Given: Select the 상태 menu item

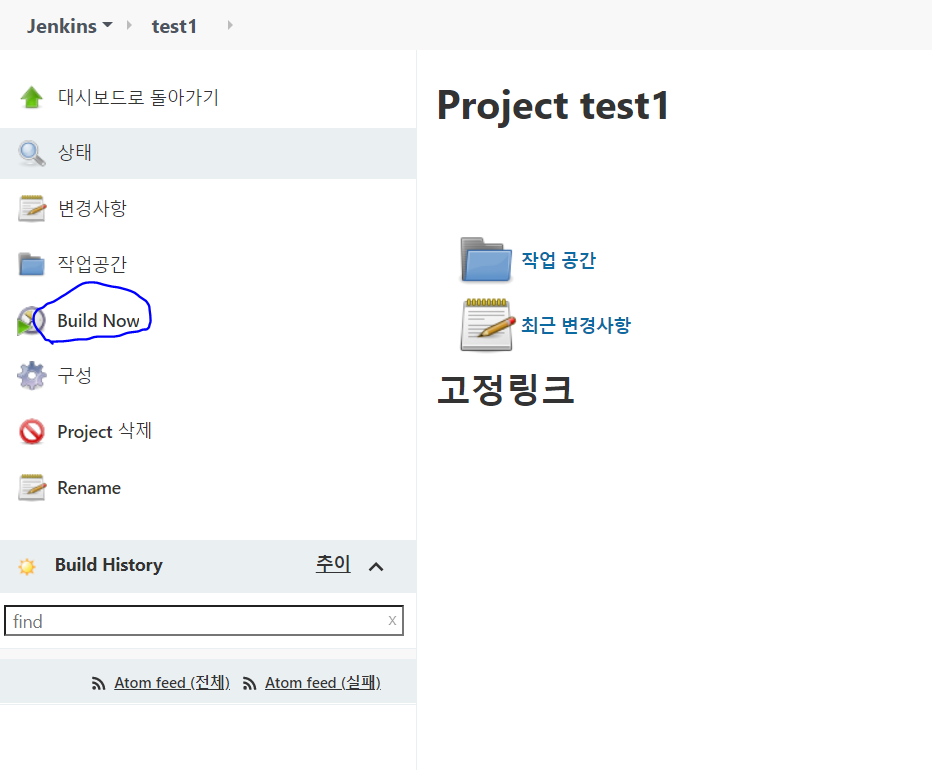Looking at the screenshot, I should (74, 153).
